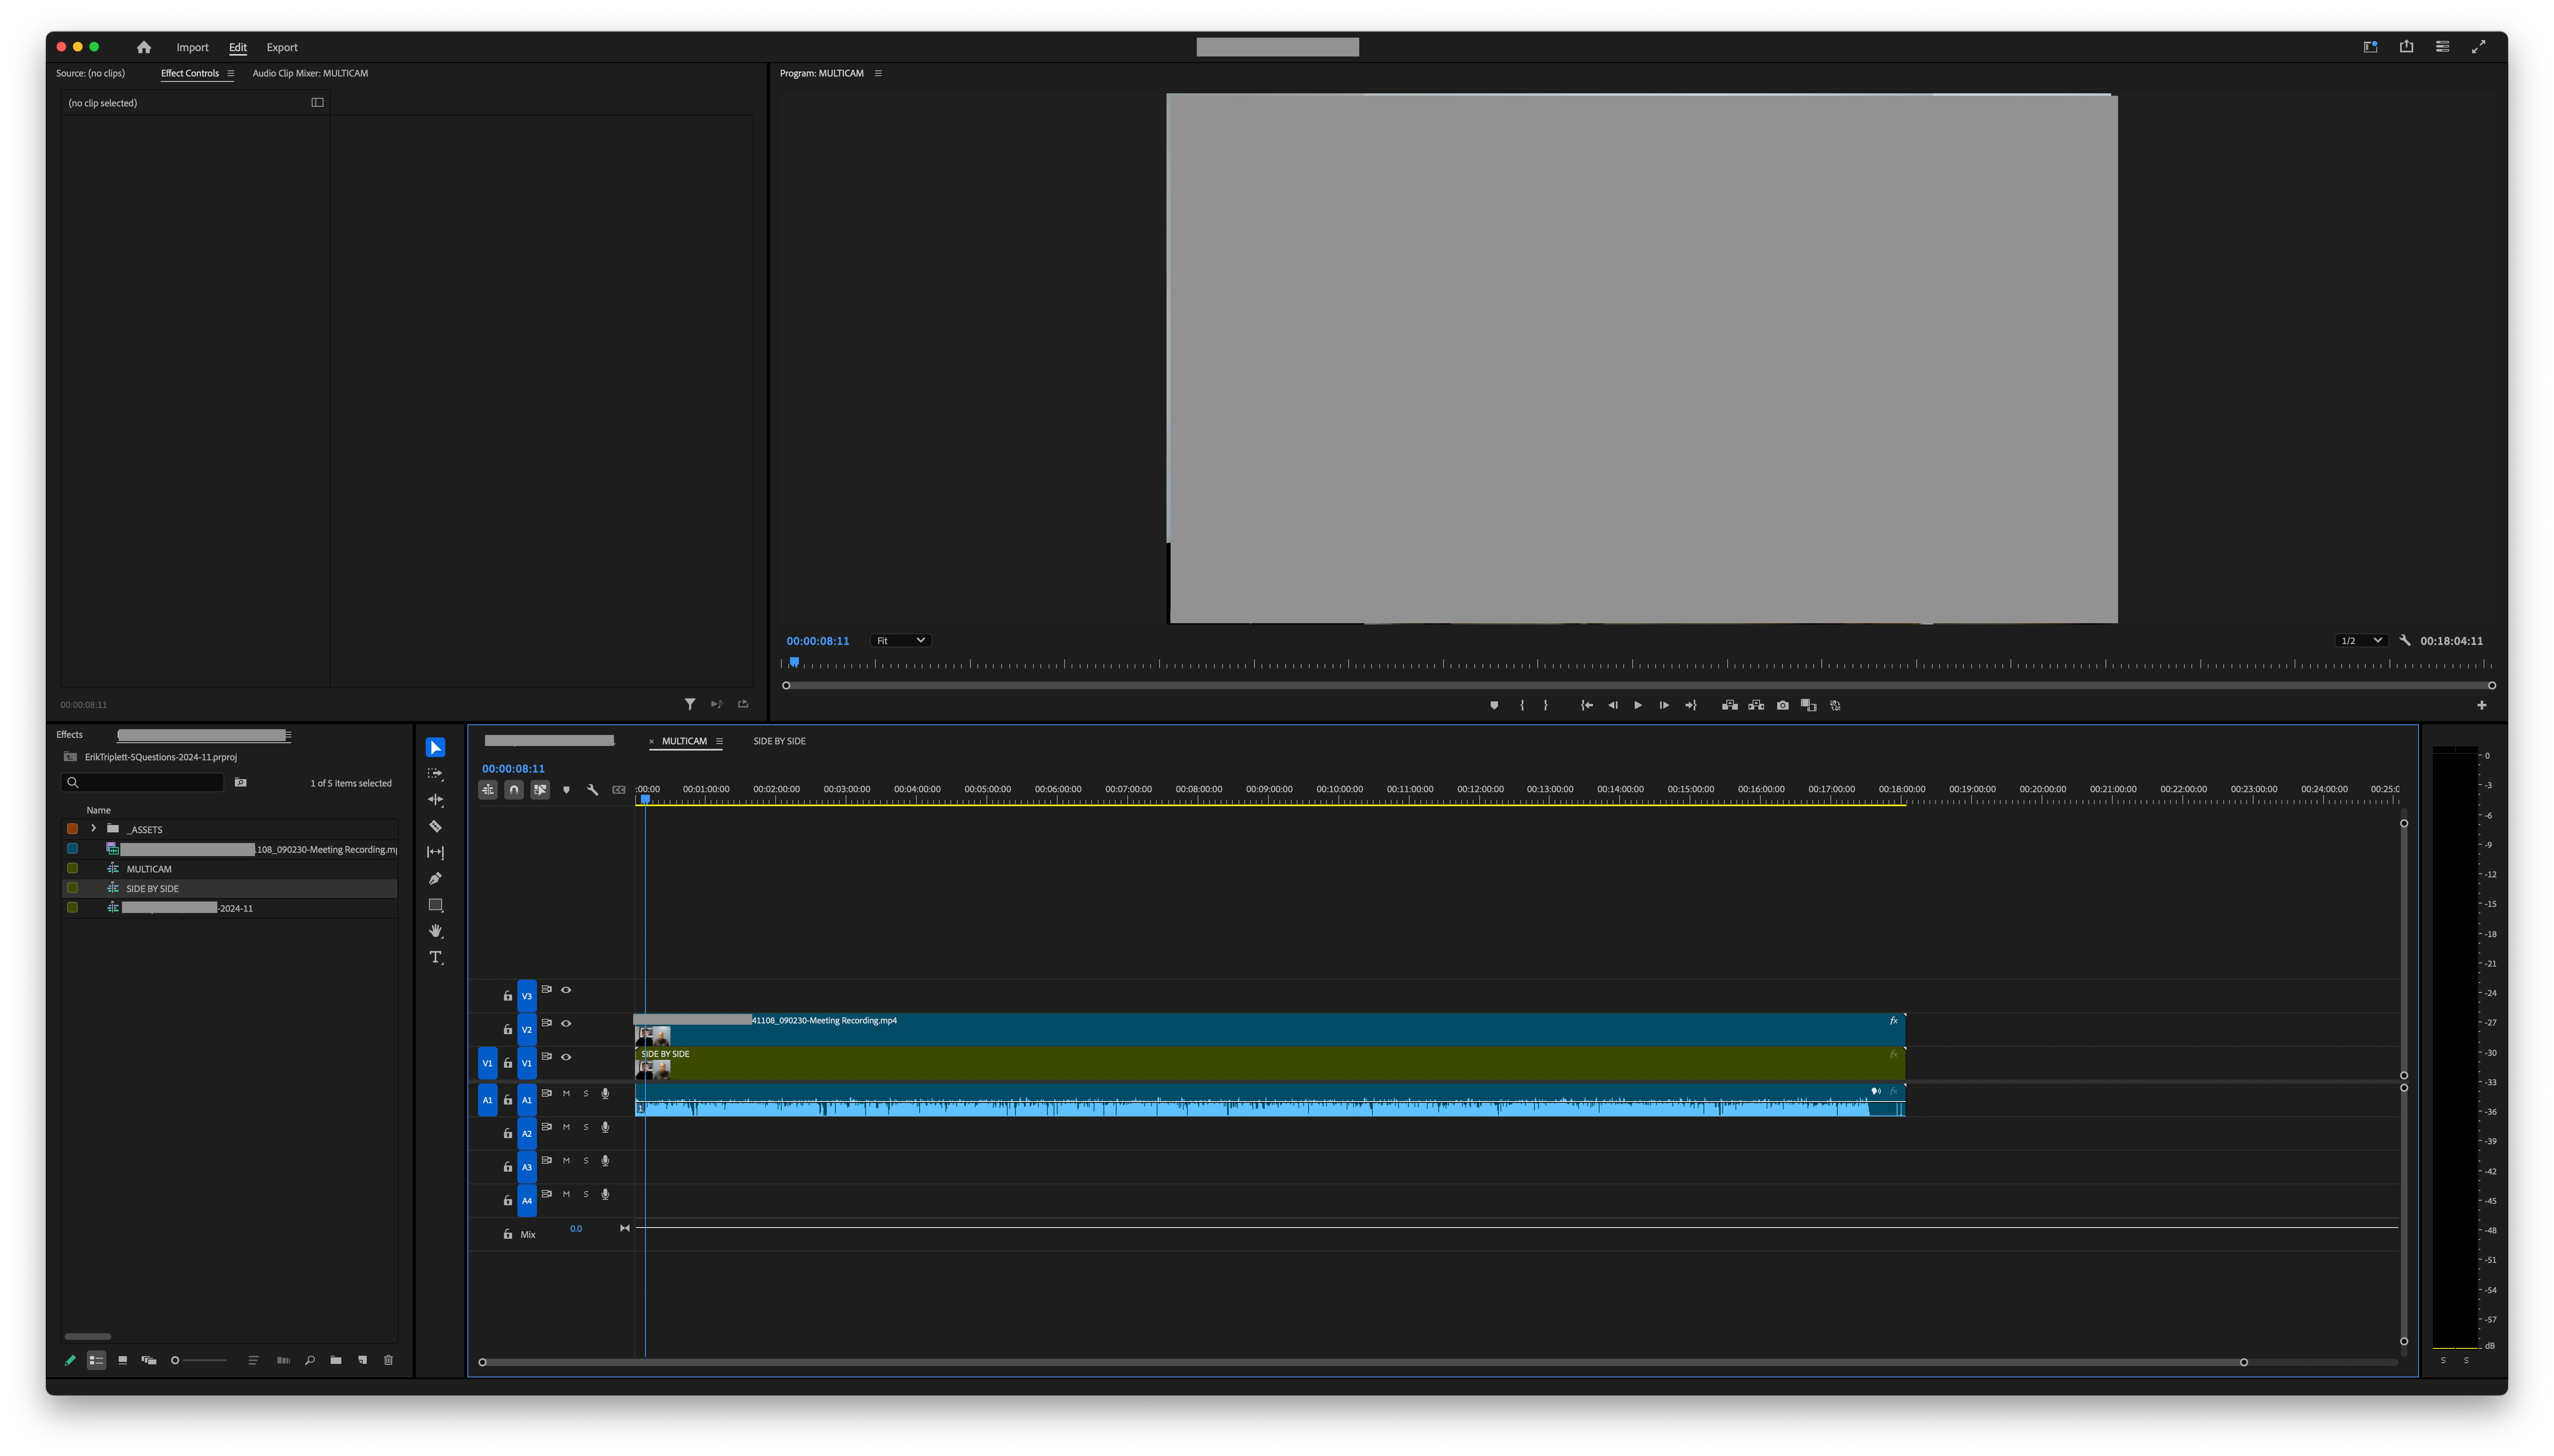The width and height of the screenshot is (2554, 1456).
Task: Mute audio track A1
Action: point(566,1094)
